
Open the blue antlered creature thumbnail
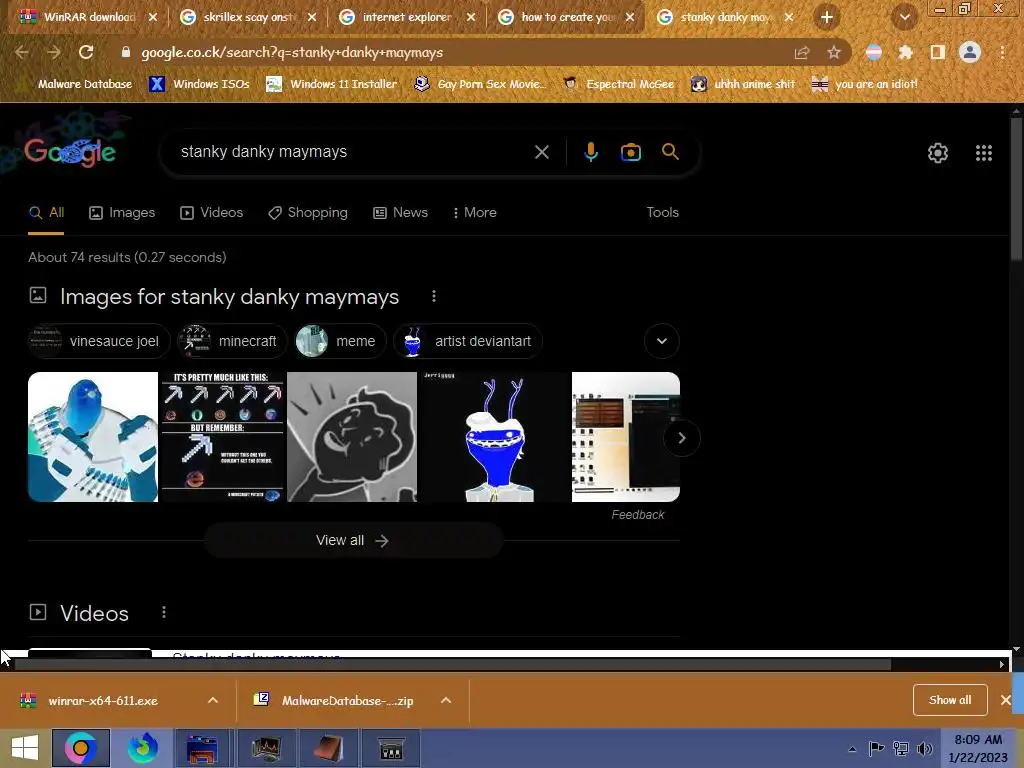494,437
